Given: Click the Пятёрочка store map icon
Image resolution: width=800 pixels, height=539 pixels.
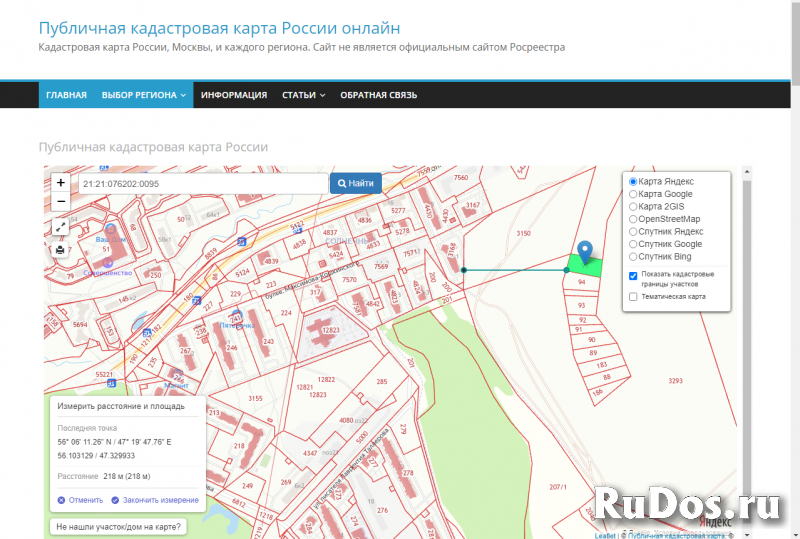Looking at the screenshot, I should [x=236, y=316].
